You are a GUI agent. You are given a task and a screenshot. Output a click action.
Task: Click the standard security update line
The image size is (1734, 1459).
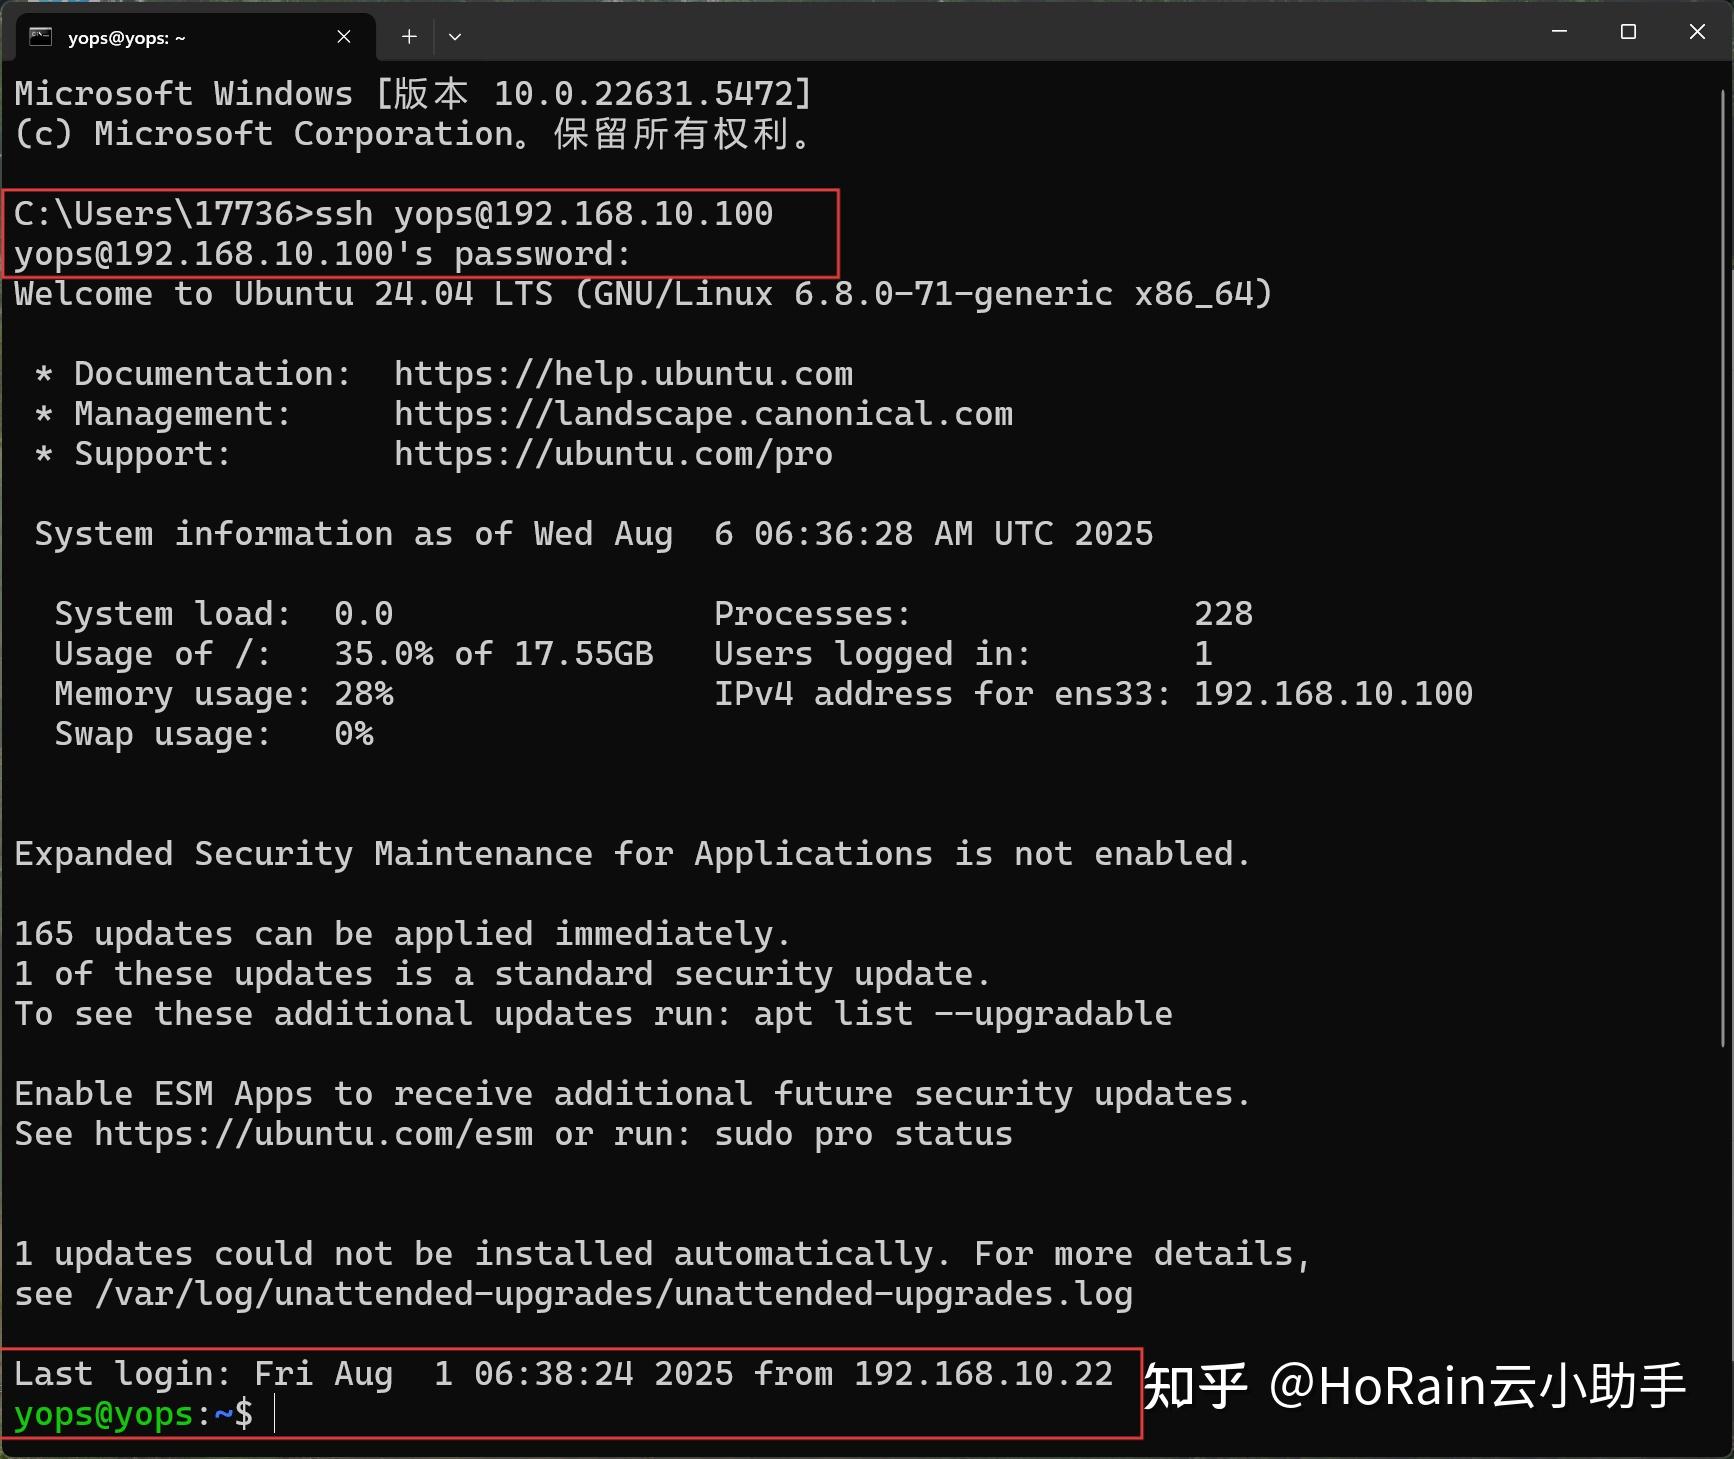(x=503, y=974)
